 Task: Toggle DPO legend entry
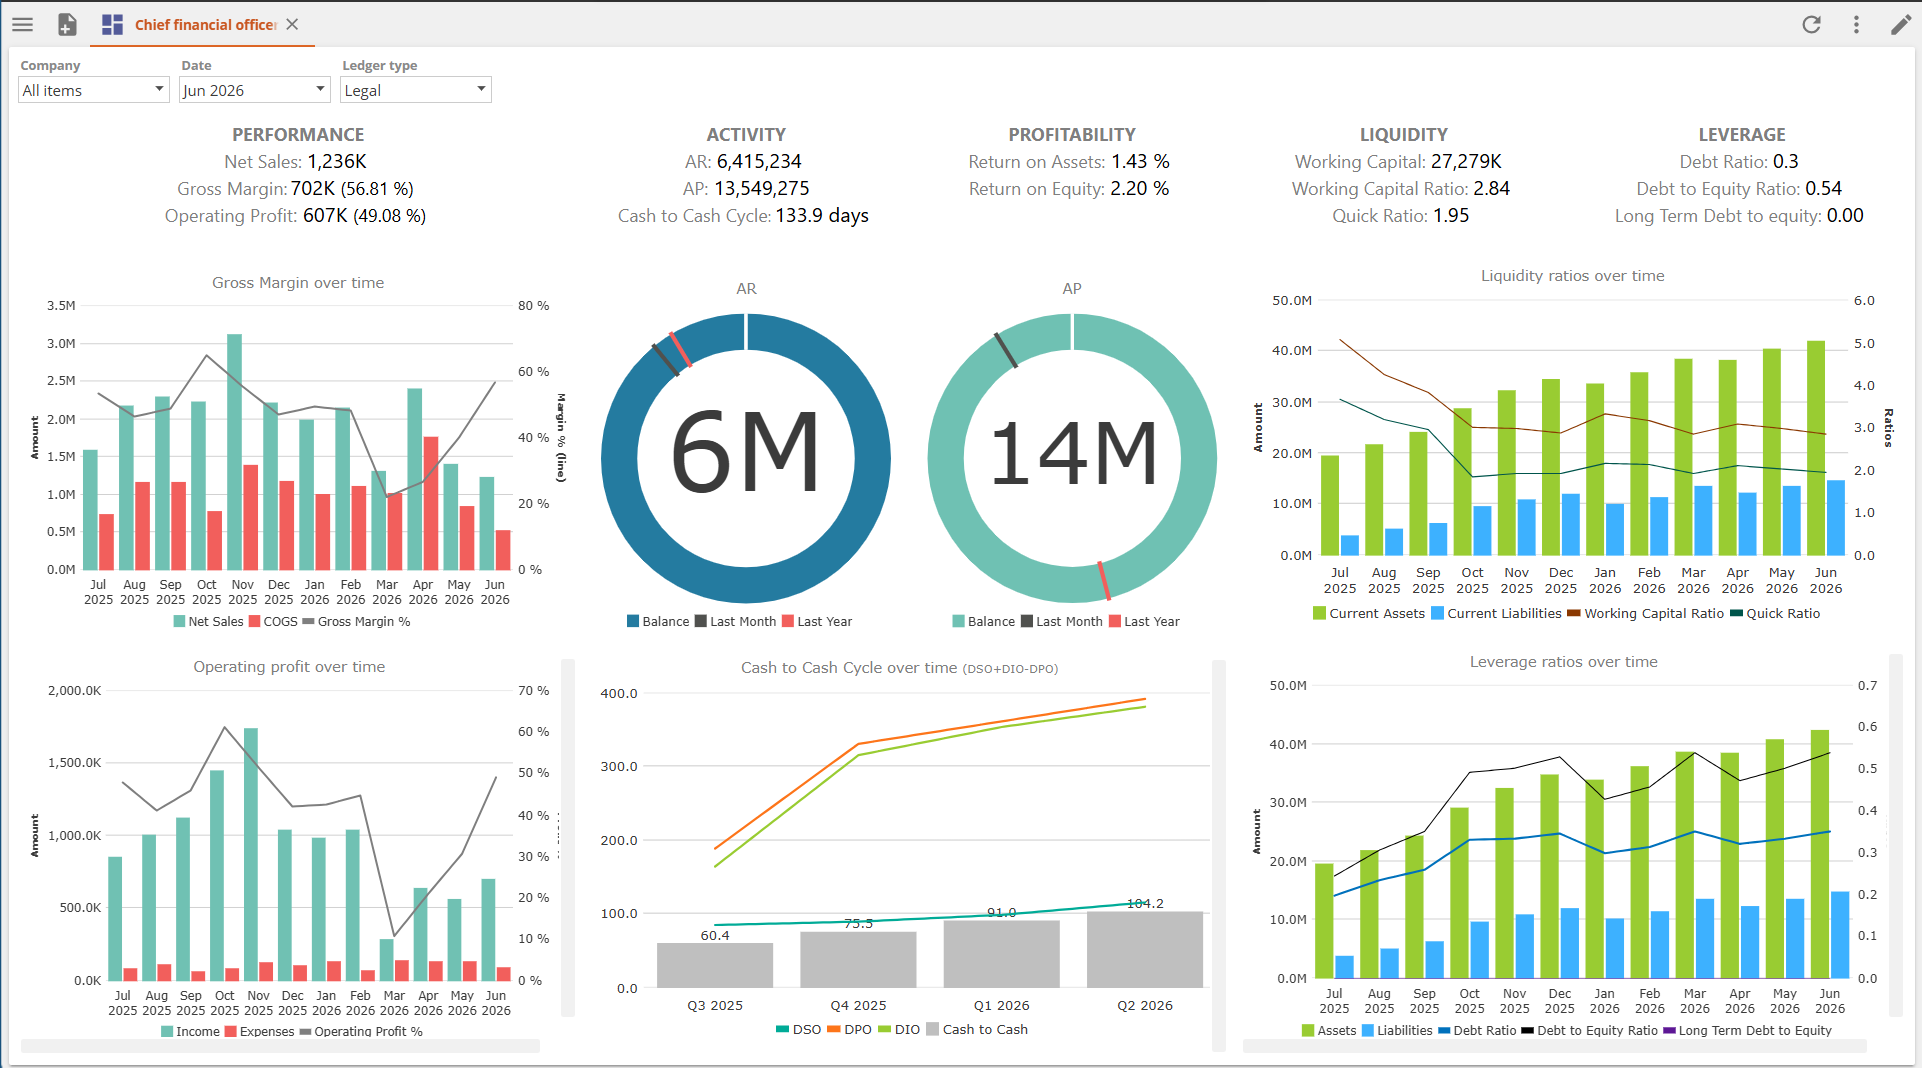tap(850, 1030)
